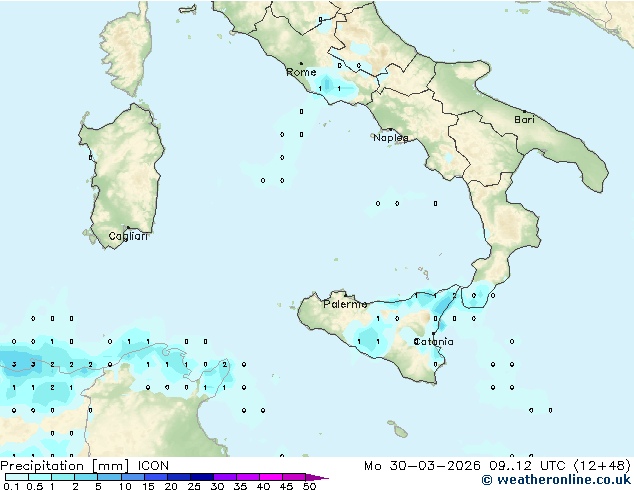This screenshot has width=634, height=490.
Task: Click the forecast date 'Mo 30-03-2026 09..12 UTC'
Action: 465,466
